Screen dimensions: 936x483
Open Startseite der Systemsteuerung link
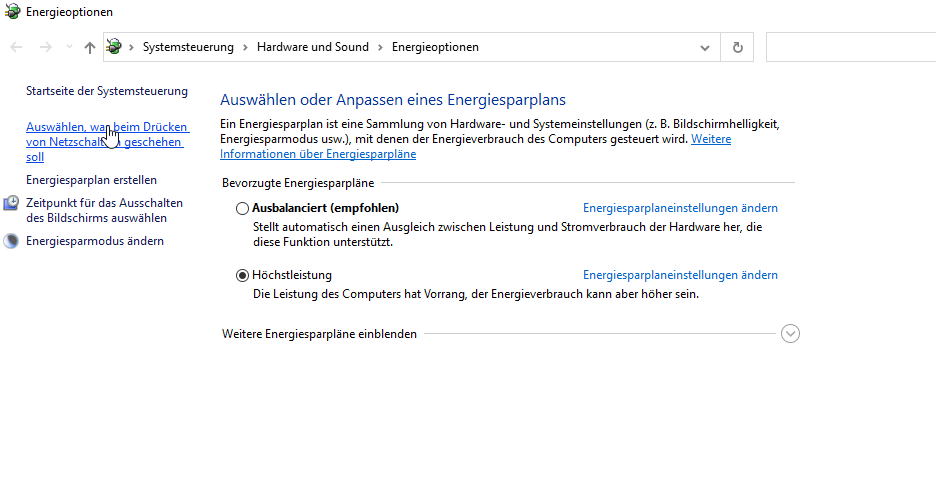pos(106,91)
